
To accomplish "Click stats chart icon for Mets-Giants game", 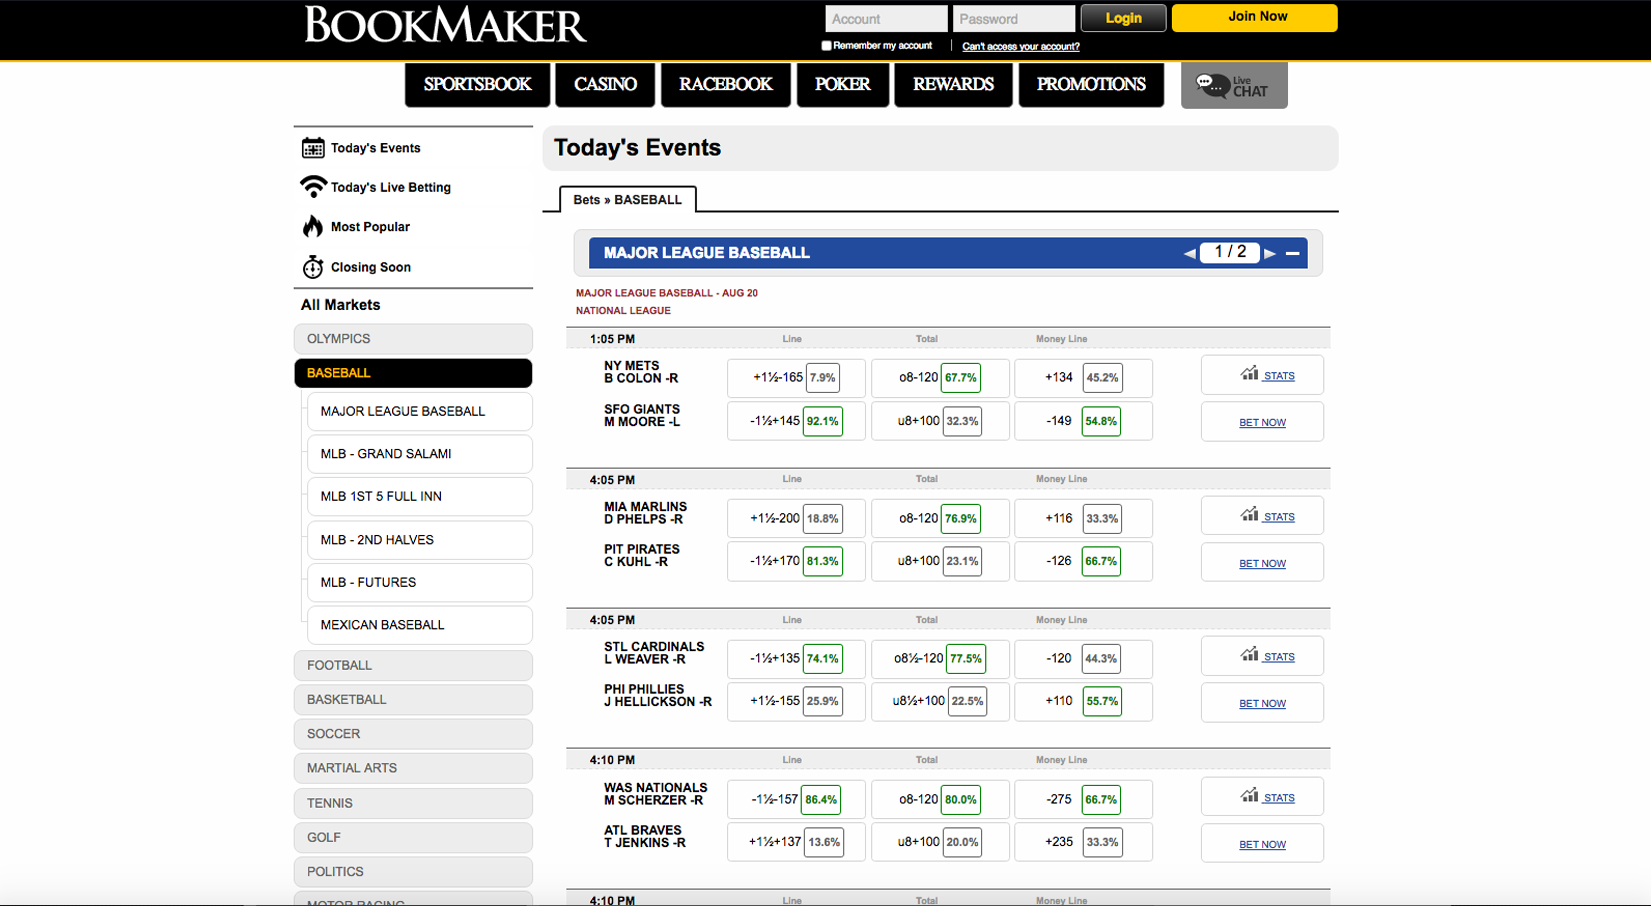I will point(1249,374).
